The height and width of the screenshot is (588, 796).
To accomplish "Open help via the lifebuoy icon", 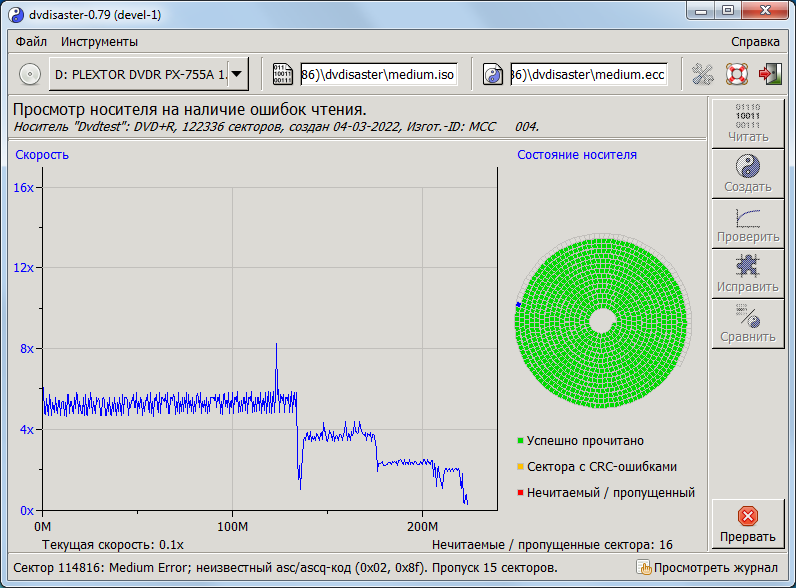I will 736,74.
